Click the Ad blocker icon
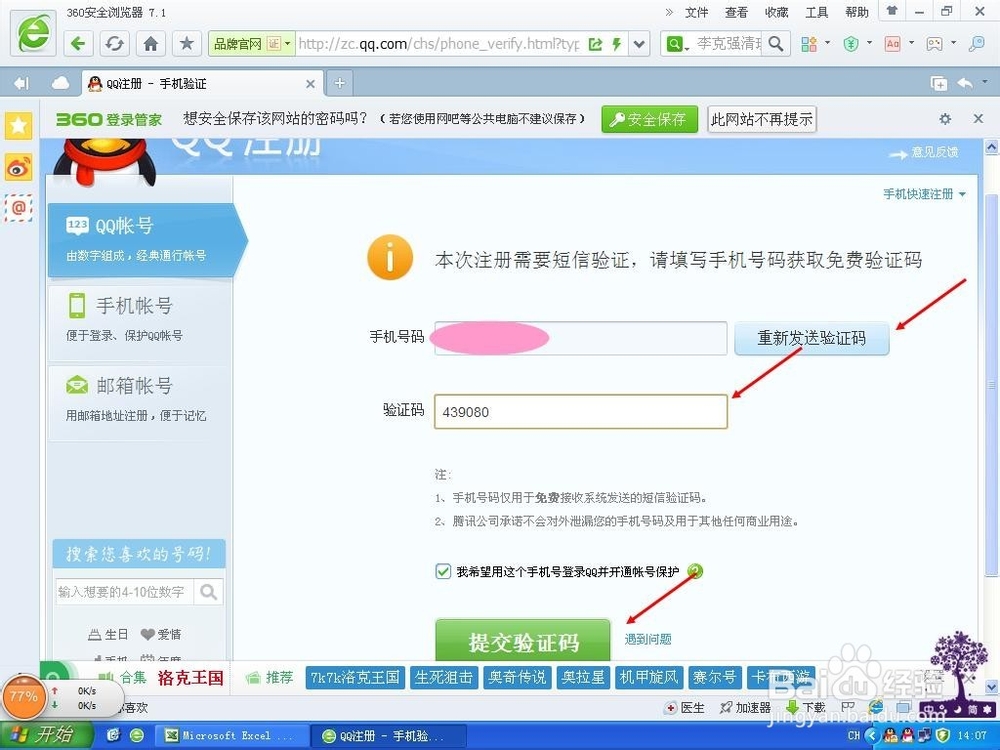The image size is (1000, 750). point(892,43)
